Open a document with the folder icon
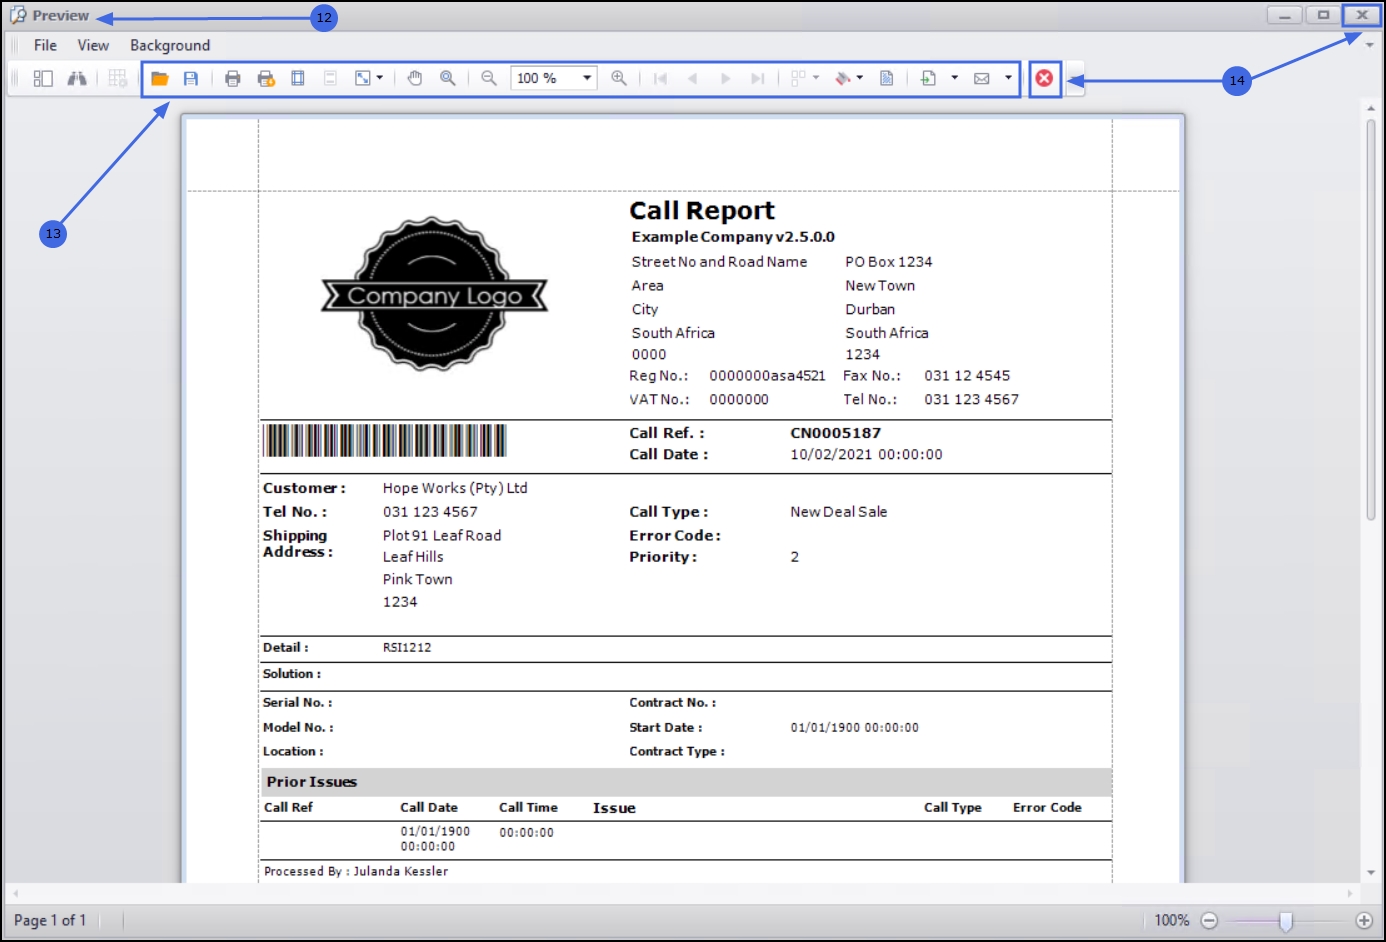Viewport: 1386px width, 942px height. pos(159,78)
